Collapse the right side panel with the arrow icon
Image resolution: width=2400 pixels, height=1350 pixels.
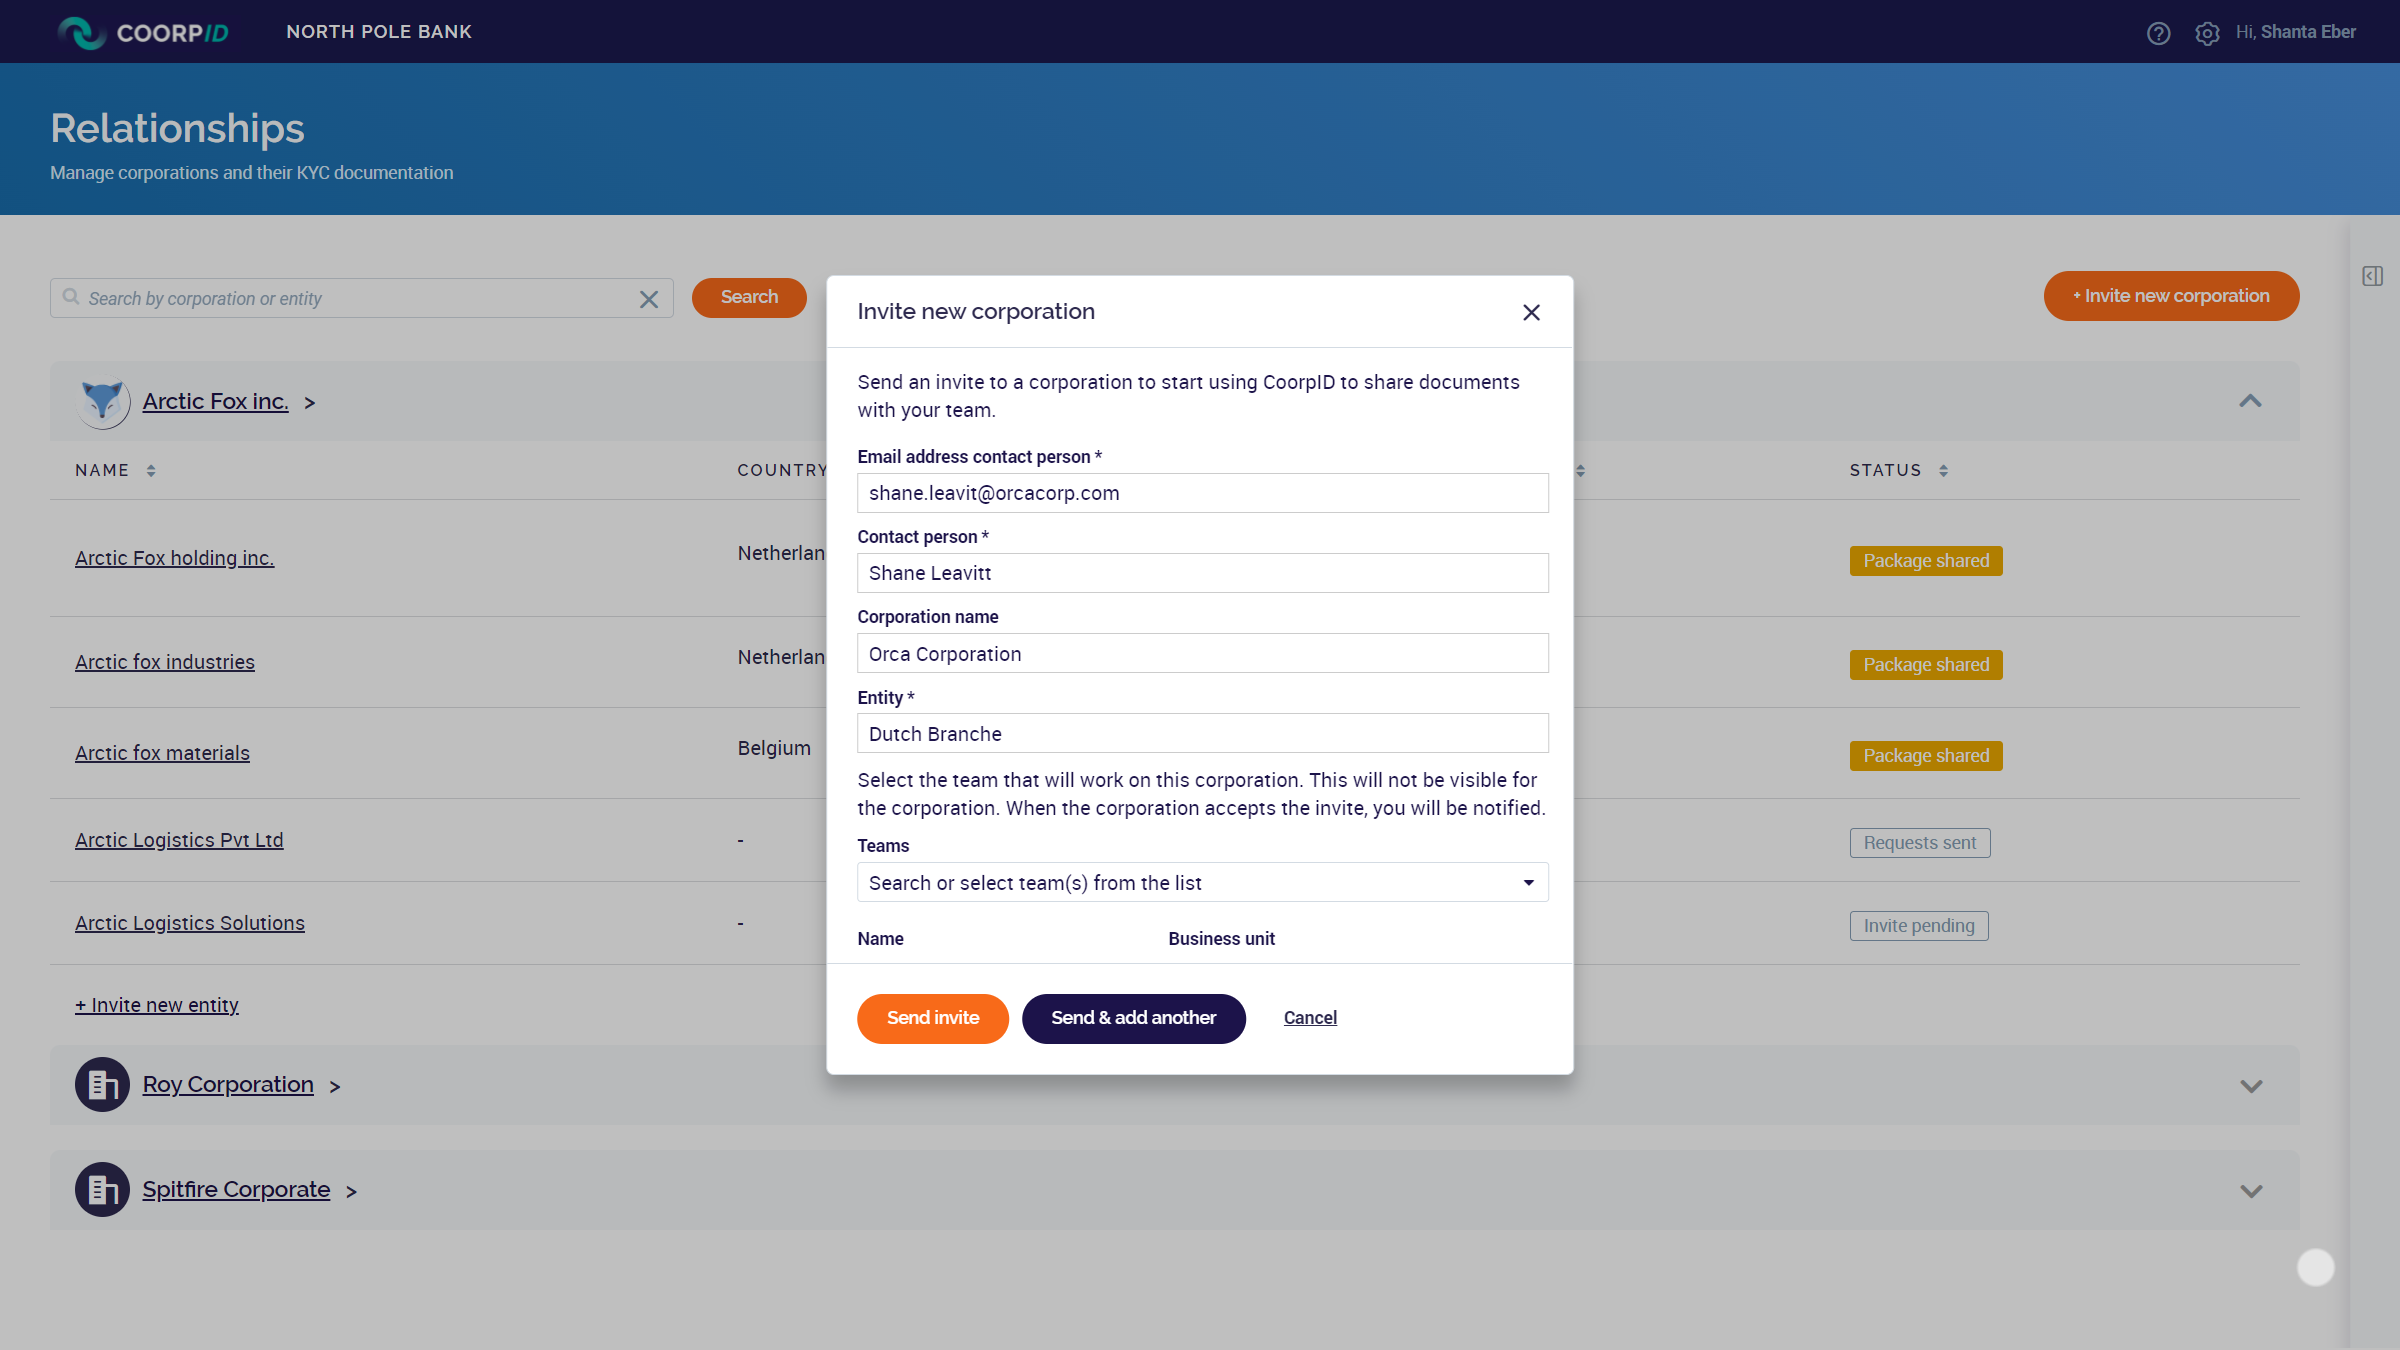coord(2372,276)
